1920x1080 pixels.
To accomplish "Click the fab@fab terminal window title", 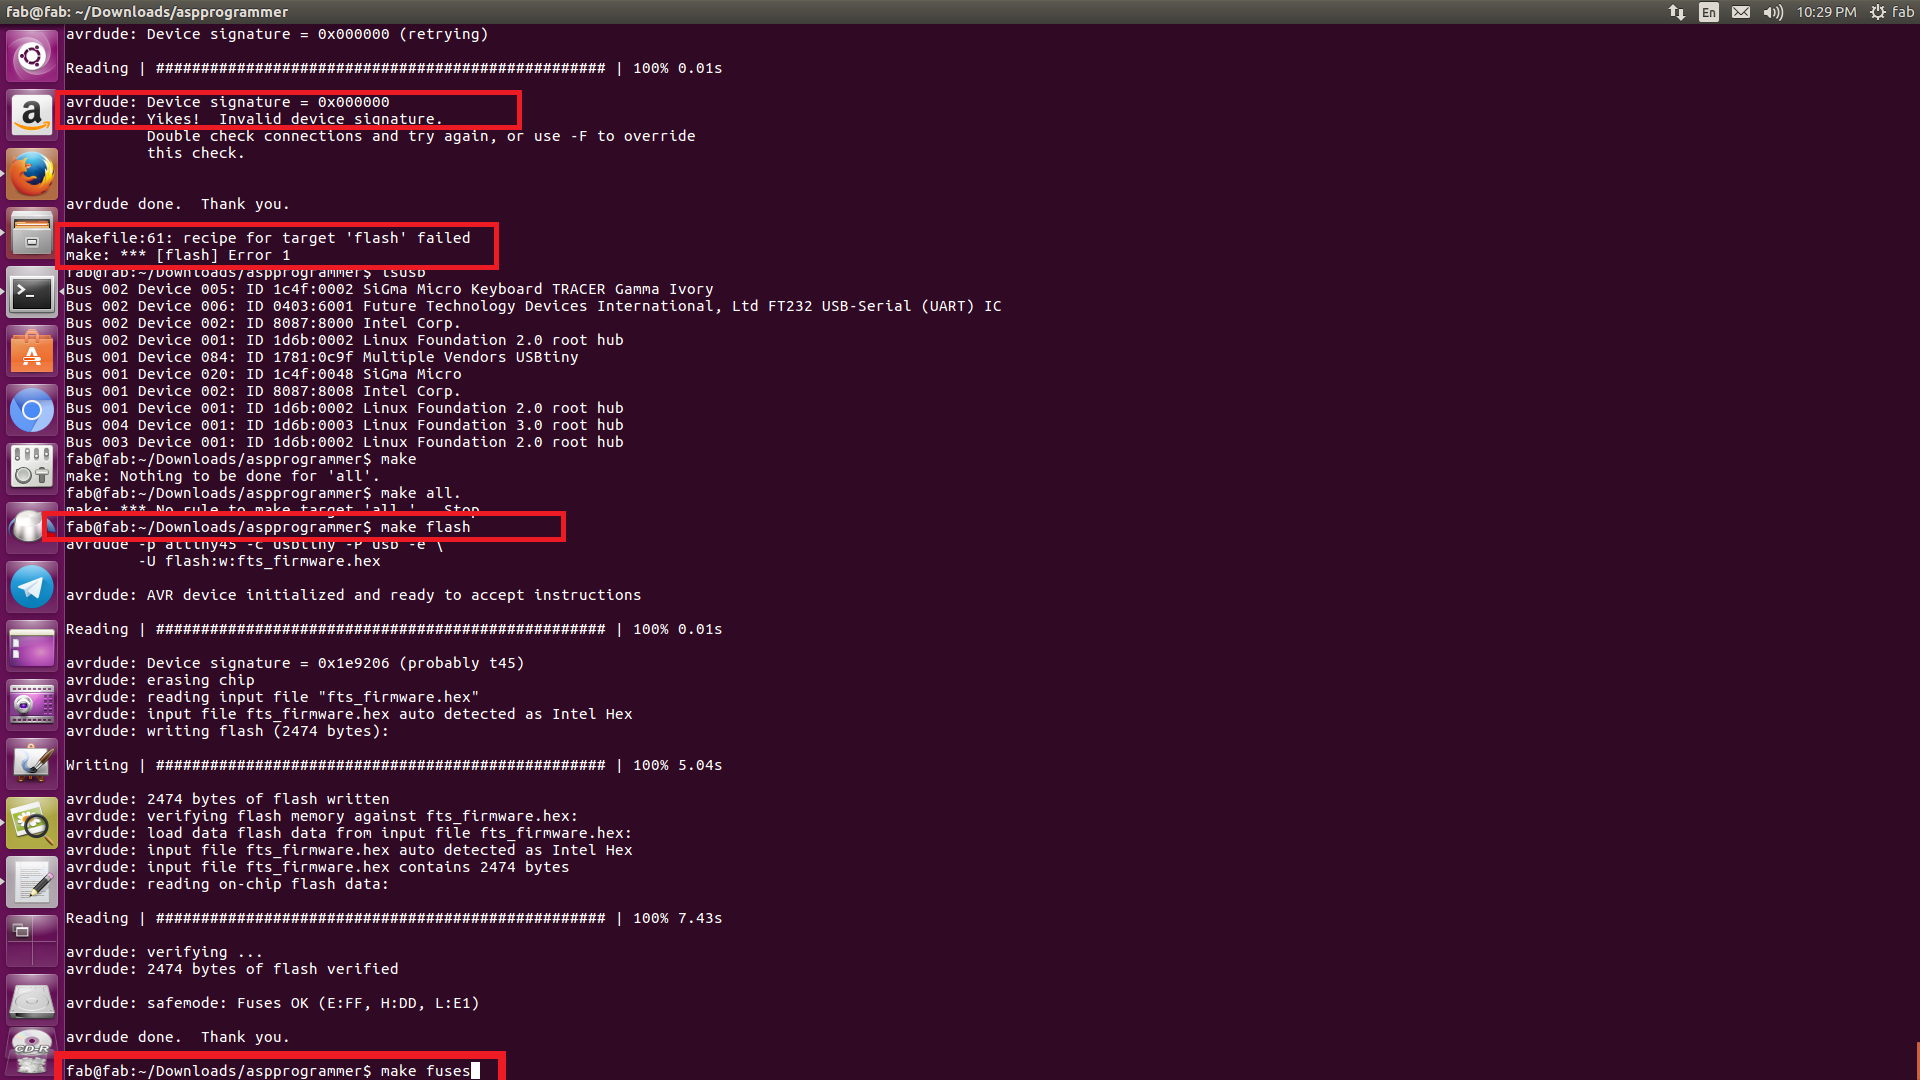I will click(147, 12).
